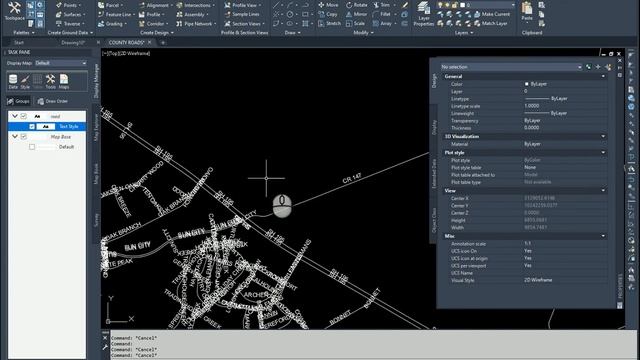Select the Section Views tool
The image size is (640, 360).
pos(244,24)
